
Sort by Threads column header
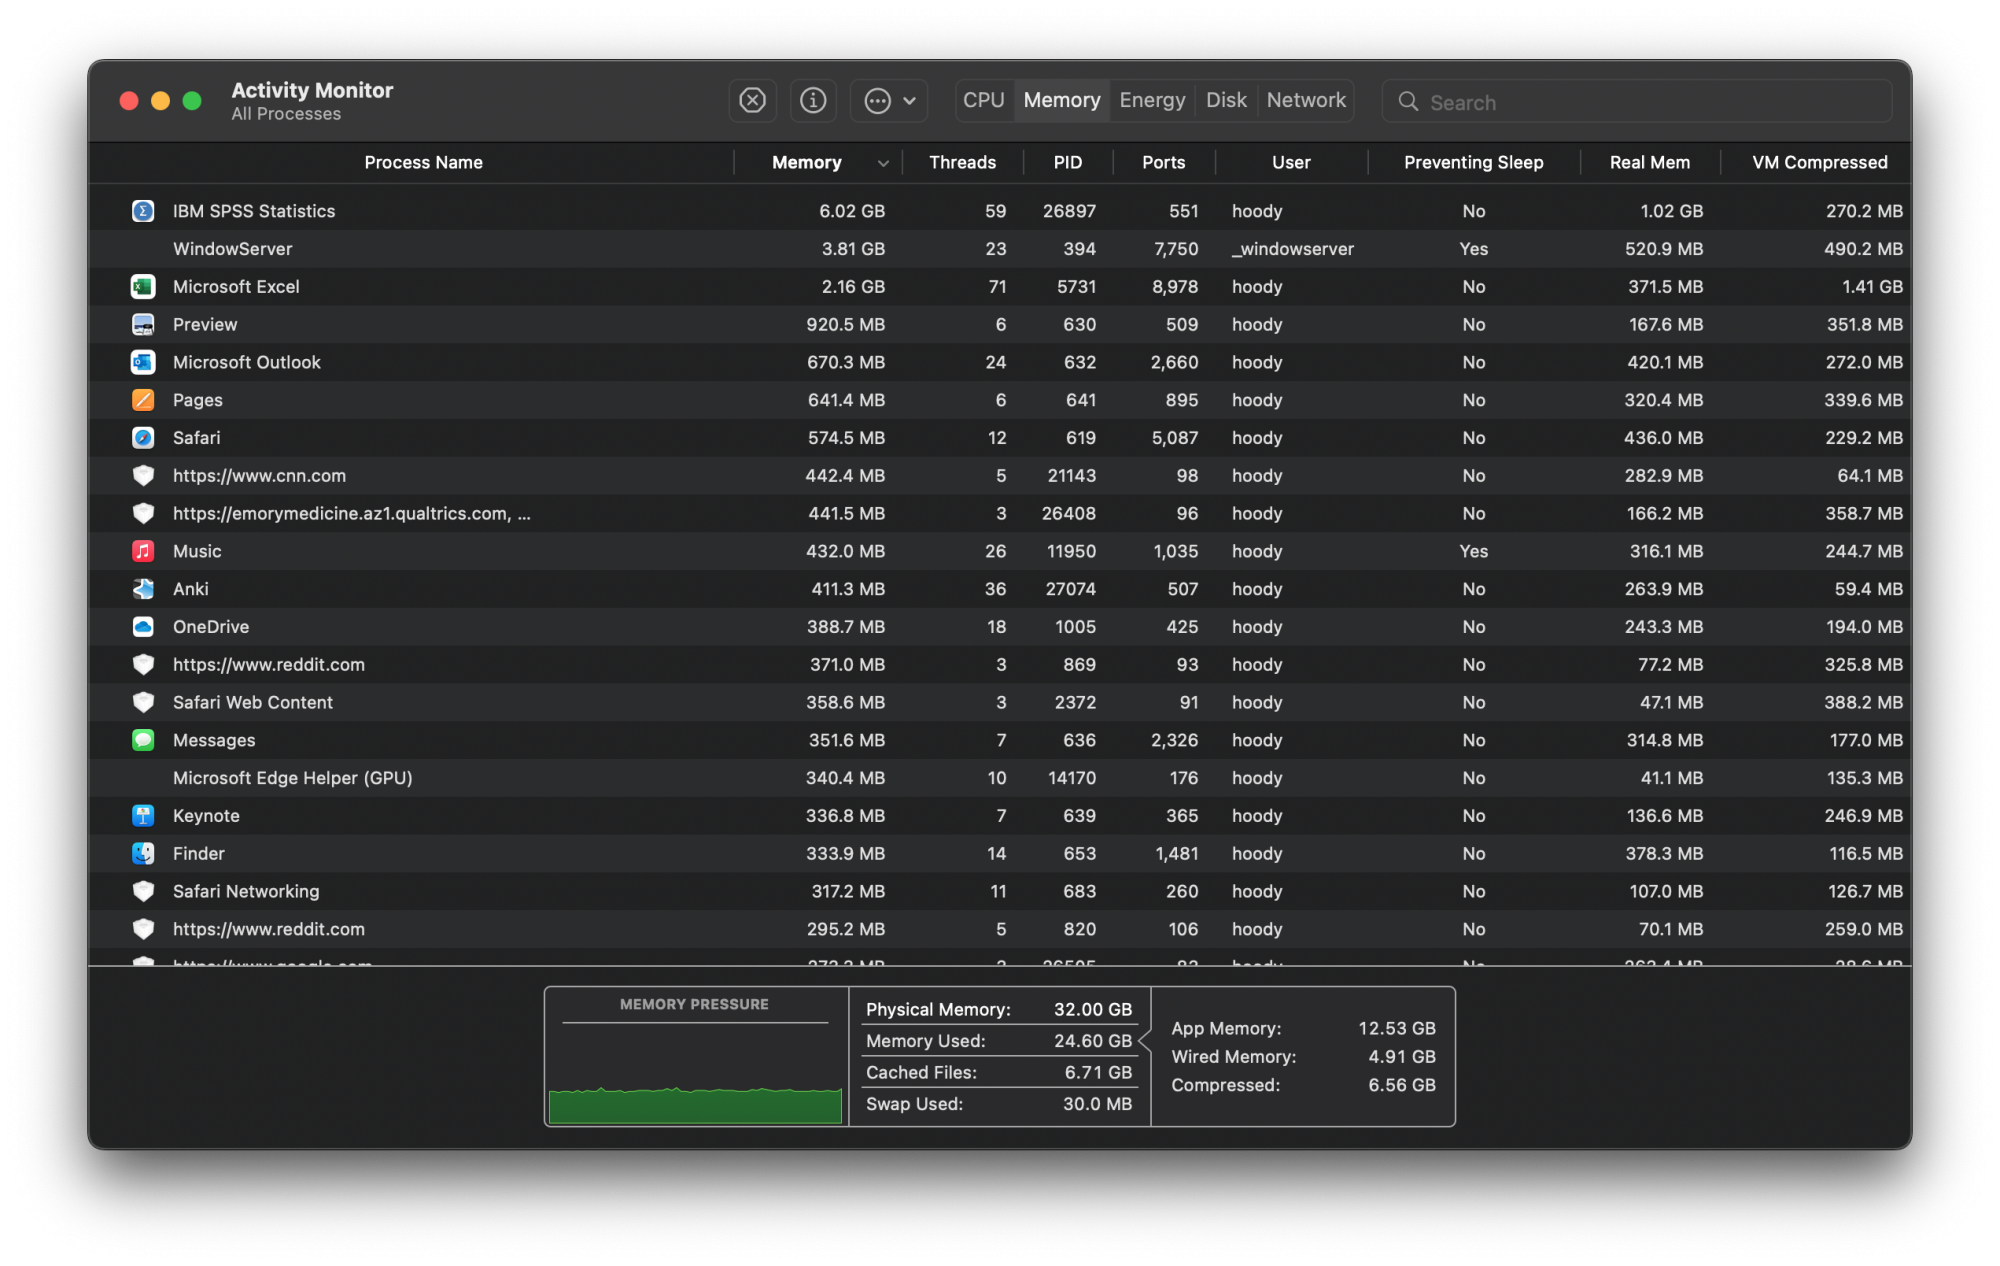962,163
